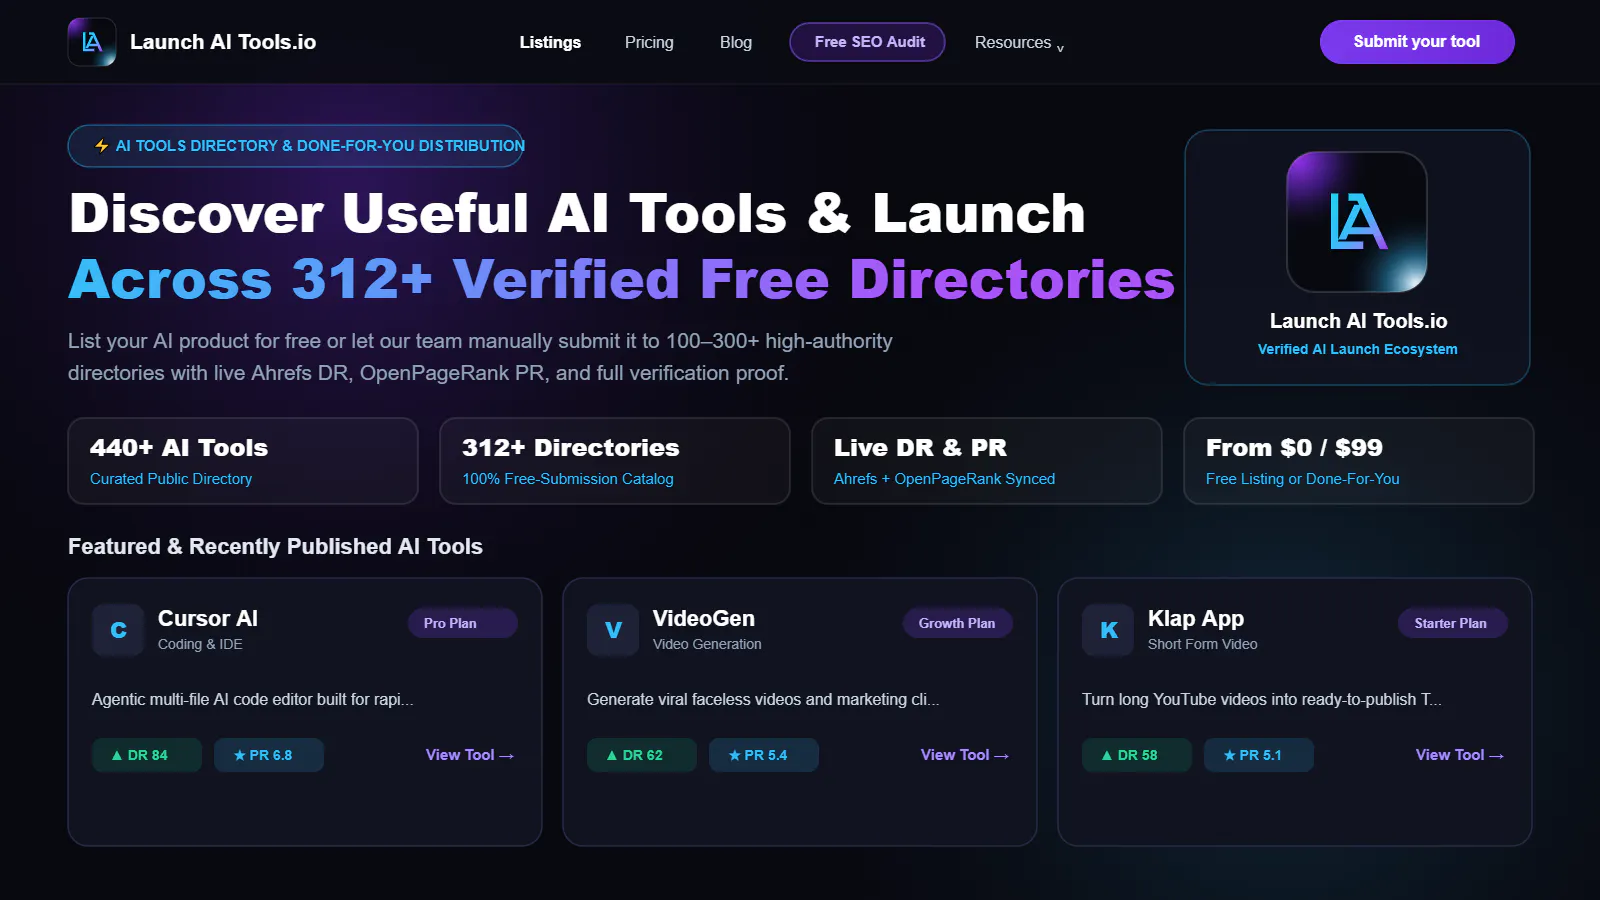This screenshot has height=900, width=1600.
Task: Click the 440+ AI Tools stat card
Action: [x=243, y=461]
